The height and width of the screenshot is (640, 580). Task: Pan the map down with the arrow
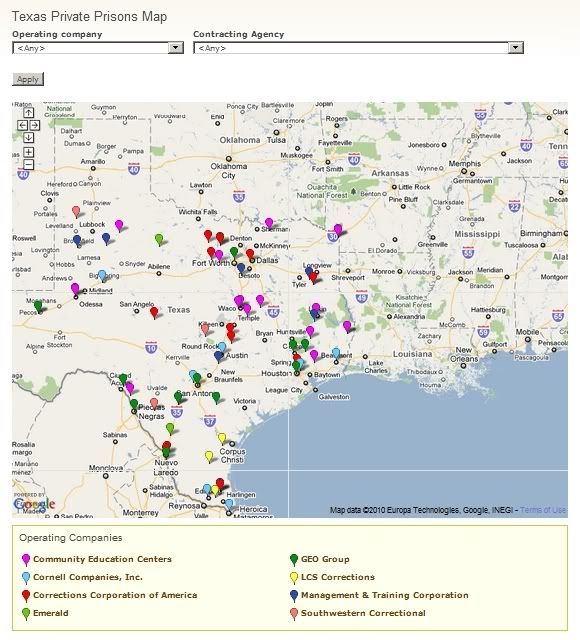(x=29, y=137)
